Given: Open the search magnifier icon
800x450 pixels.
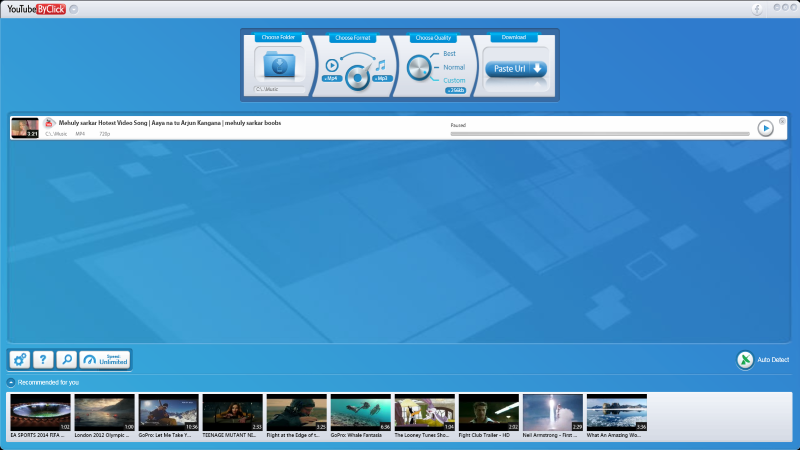Looking at the screenshot, I should tap(66, 360).
